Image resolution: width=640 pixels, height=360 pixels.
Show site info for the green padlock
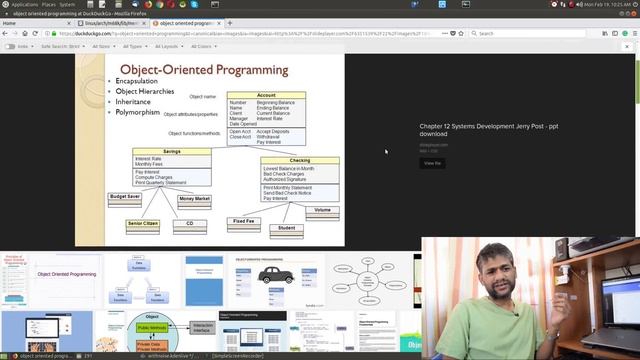click(x=54, y=33)
